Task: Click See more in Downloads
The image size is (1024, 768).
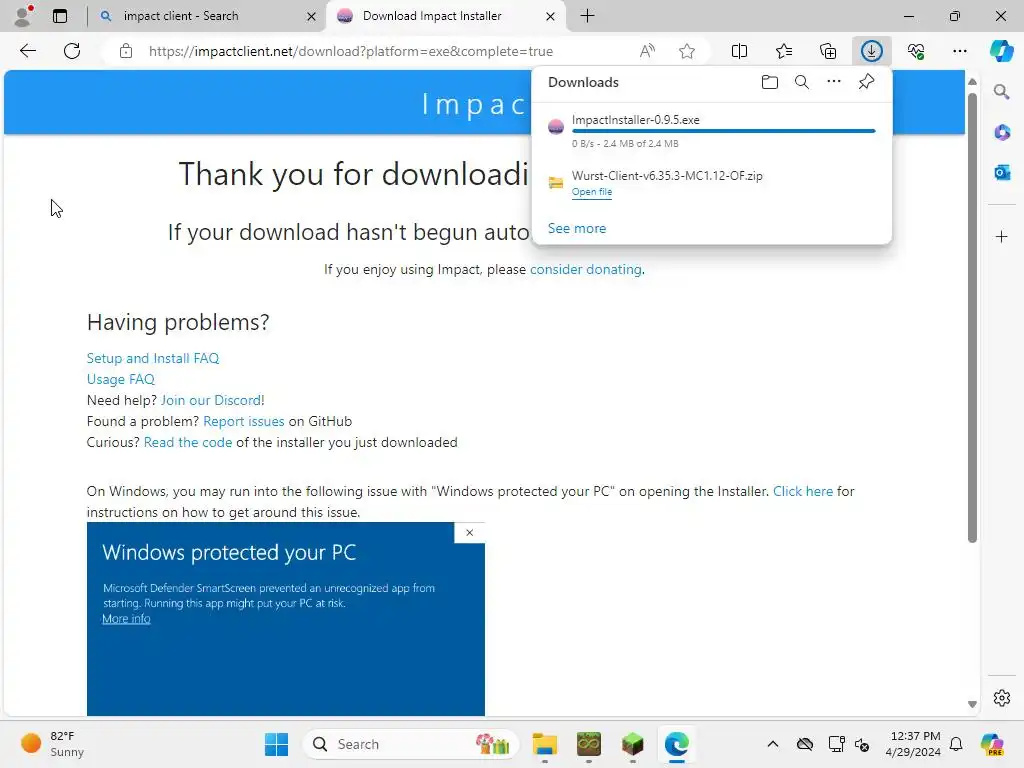Action: [x=577, y=229]
